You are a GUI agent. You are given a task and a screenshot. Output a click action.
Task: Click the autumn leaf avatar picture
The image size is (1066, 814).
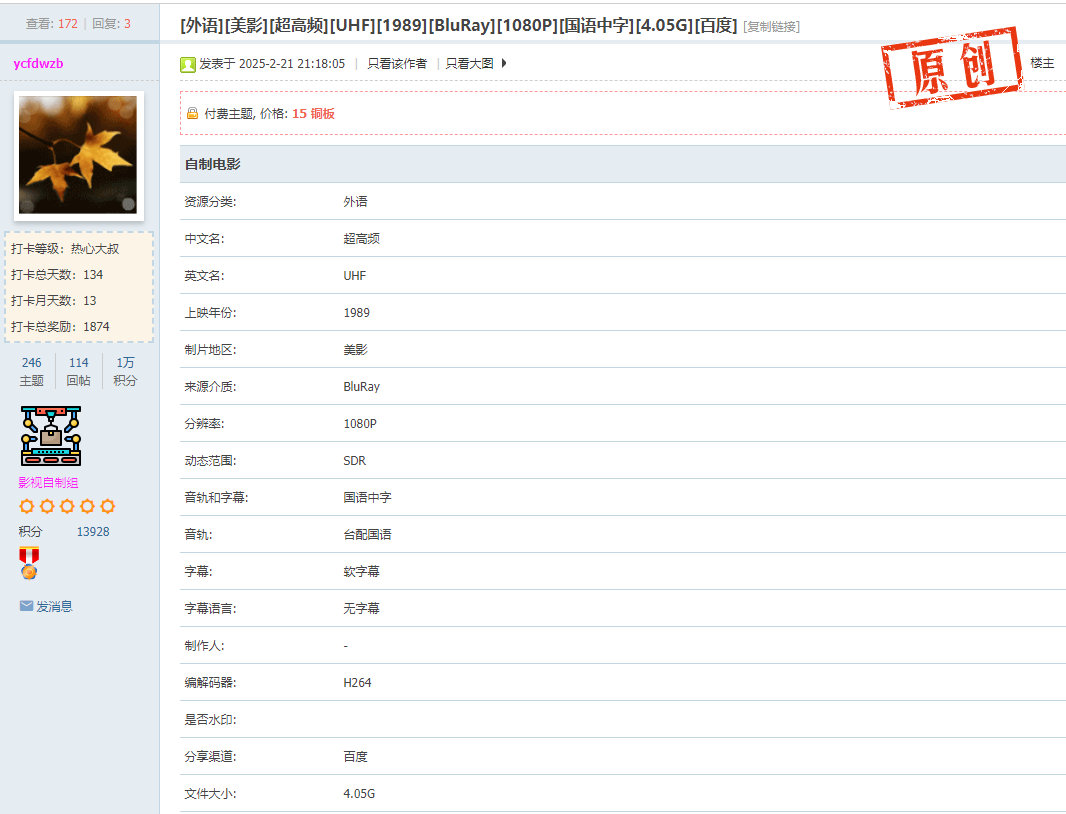[x=78, y=155]
